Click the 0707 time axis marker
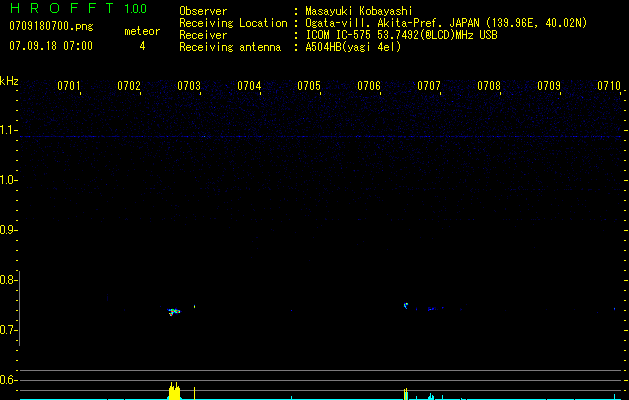 click(429, 86)
